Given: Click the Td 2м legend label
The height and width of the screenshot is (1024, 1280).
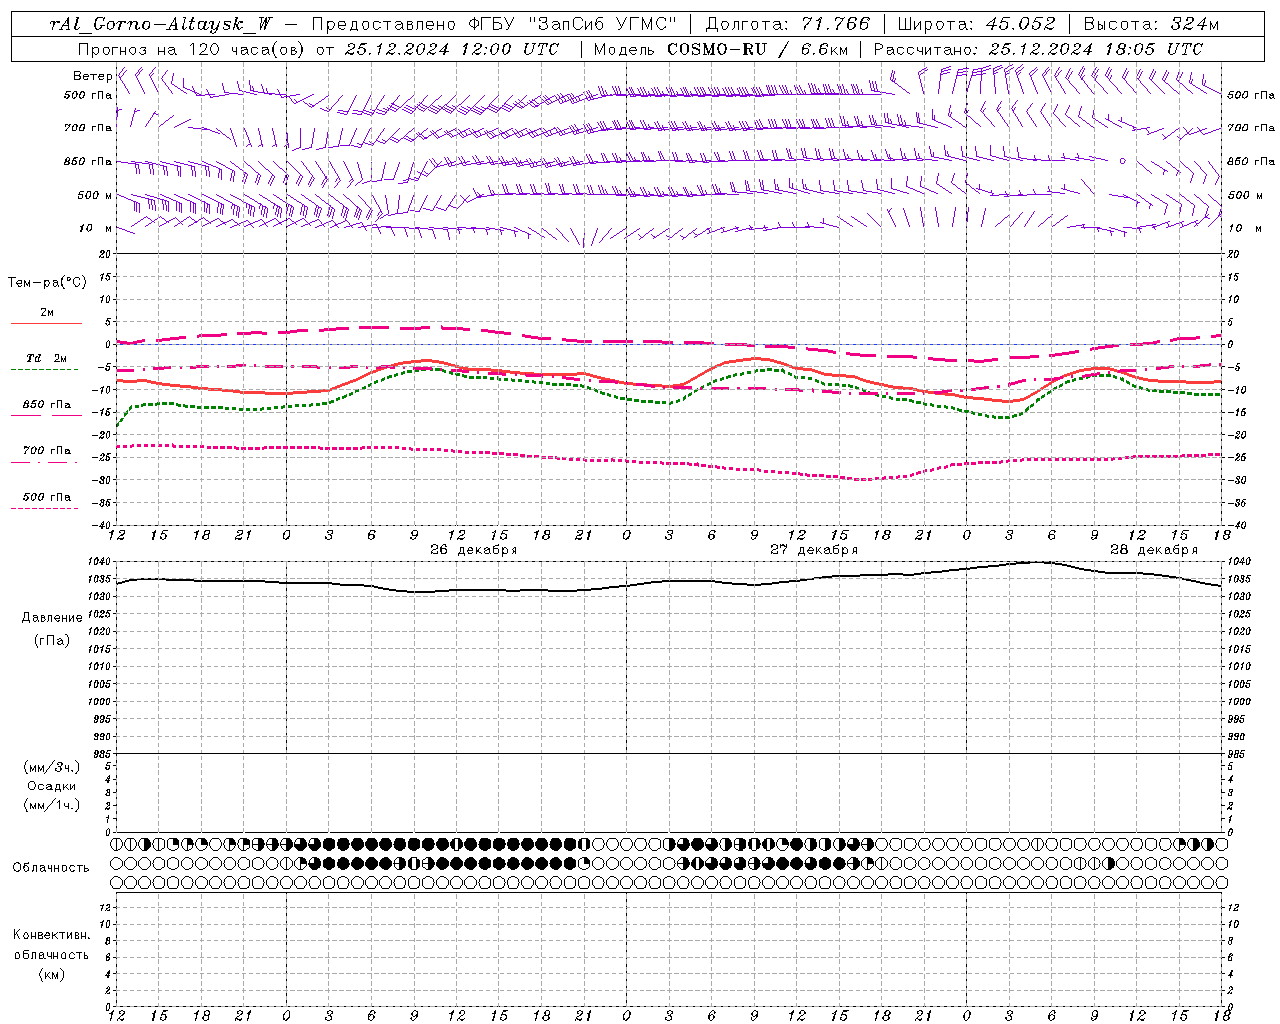Looking at the screenshot, I should point(46,358).
